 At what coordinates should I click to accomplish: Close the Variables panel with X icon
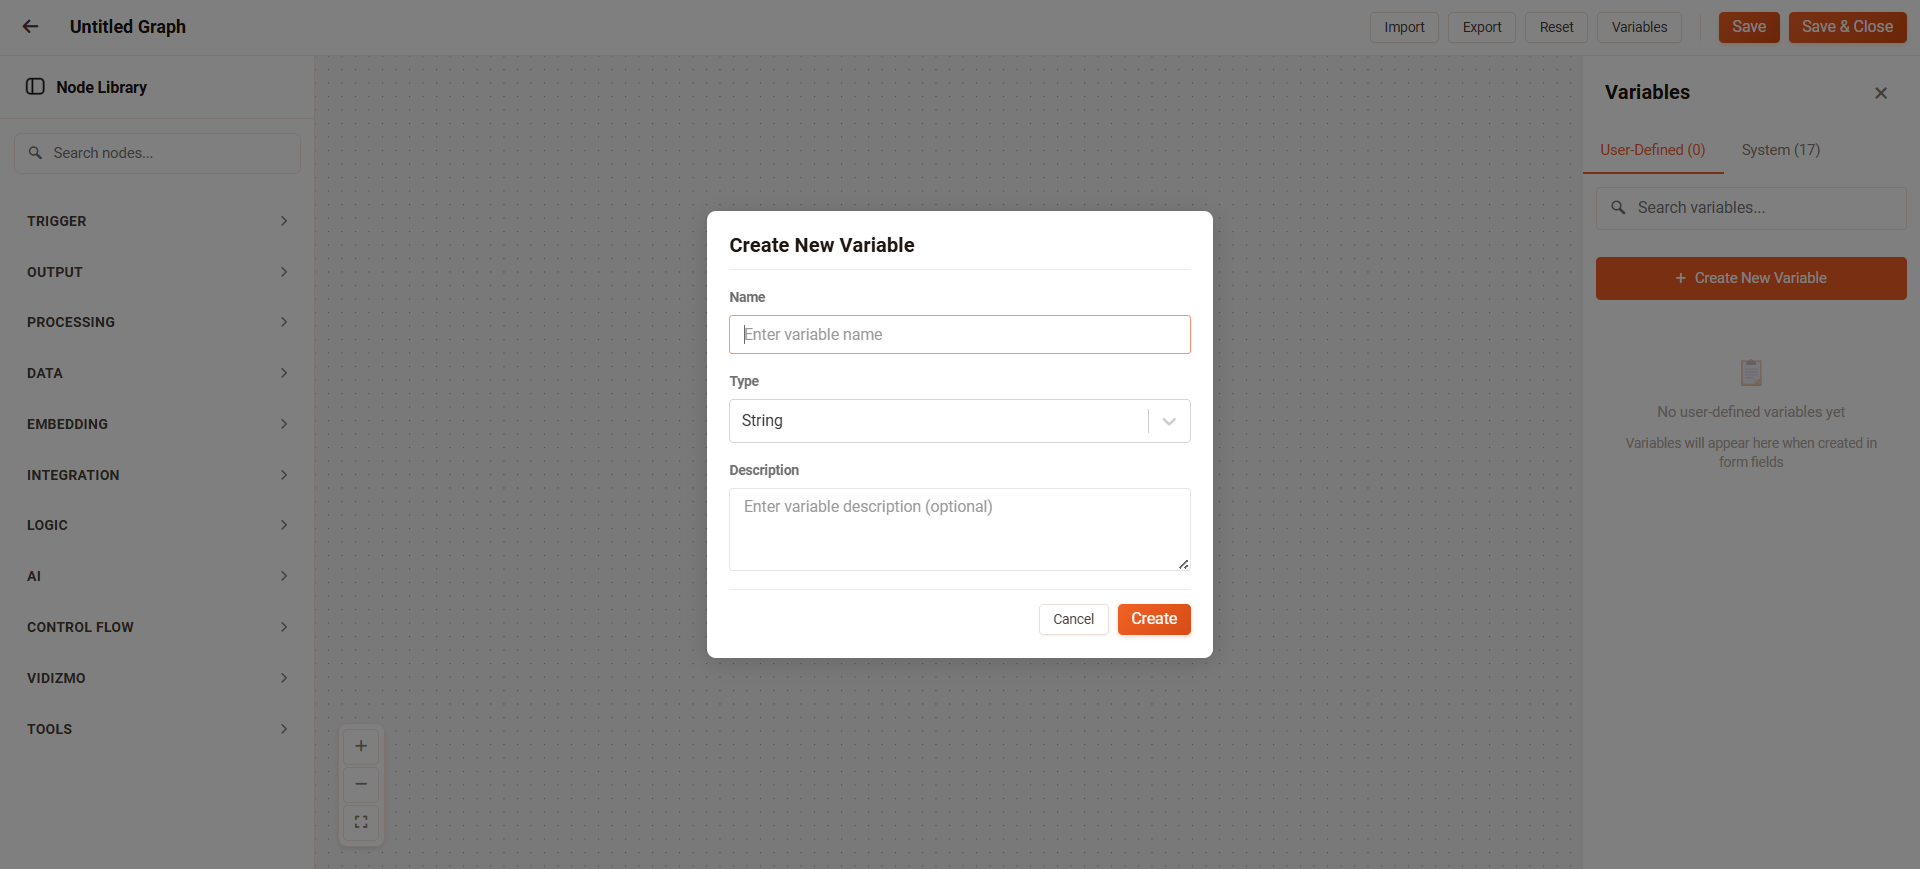1881,93
